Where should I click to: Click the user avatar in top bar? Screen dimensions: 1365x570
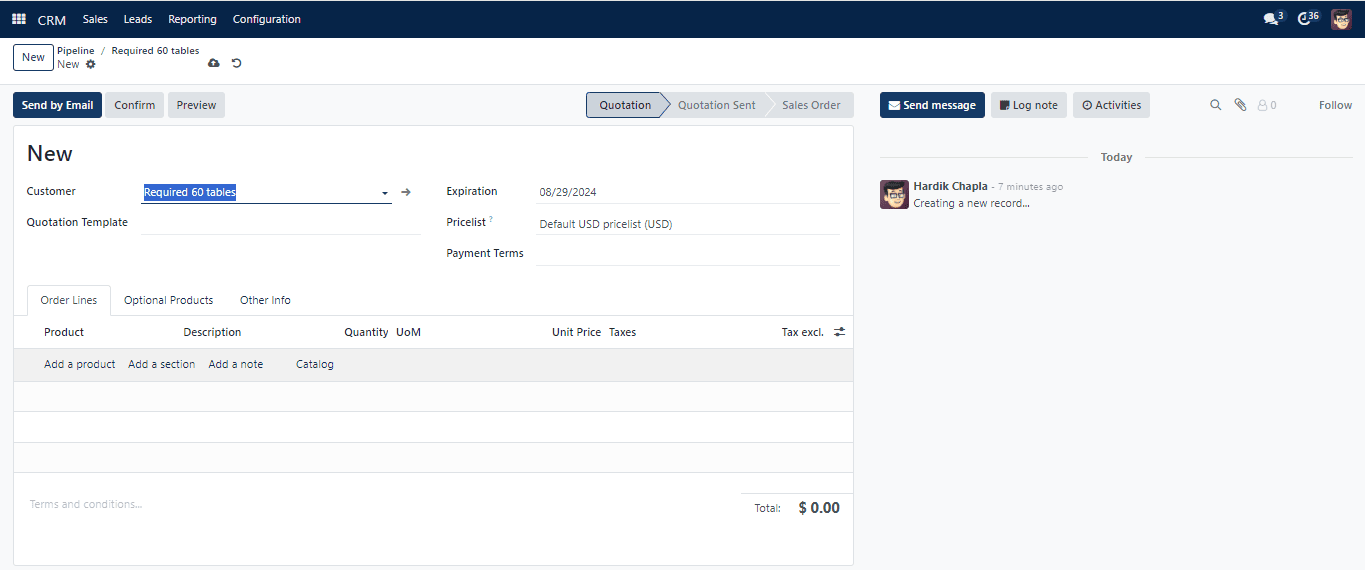pos(1341,19)
